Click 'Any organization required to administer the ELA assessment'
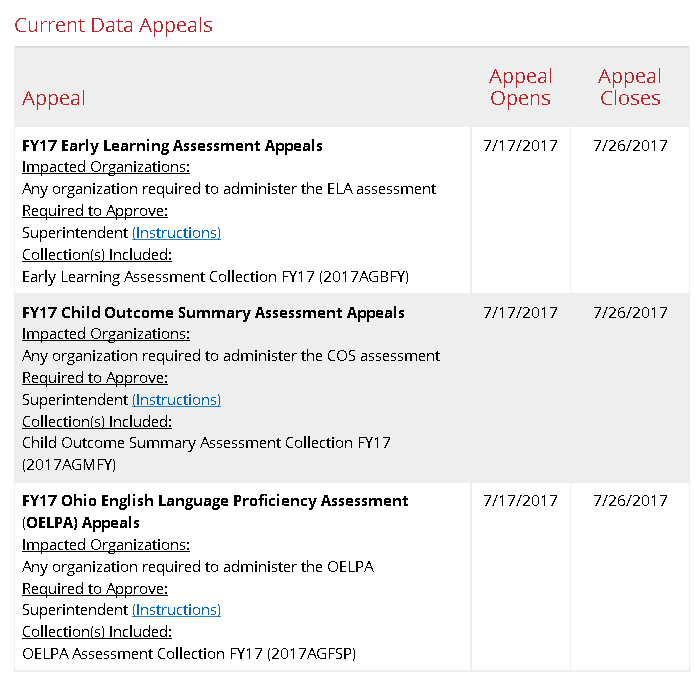 click(x=229, y=189)
